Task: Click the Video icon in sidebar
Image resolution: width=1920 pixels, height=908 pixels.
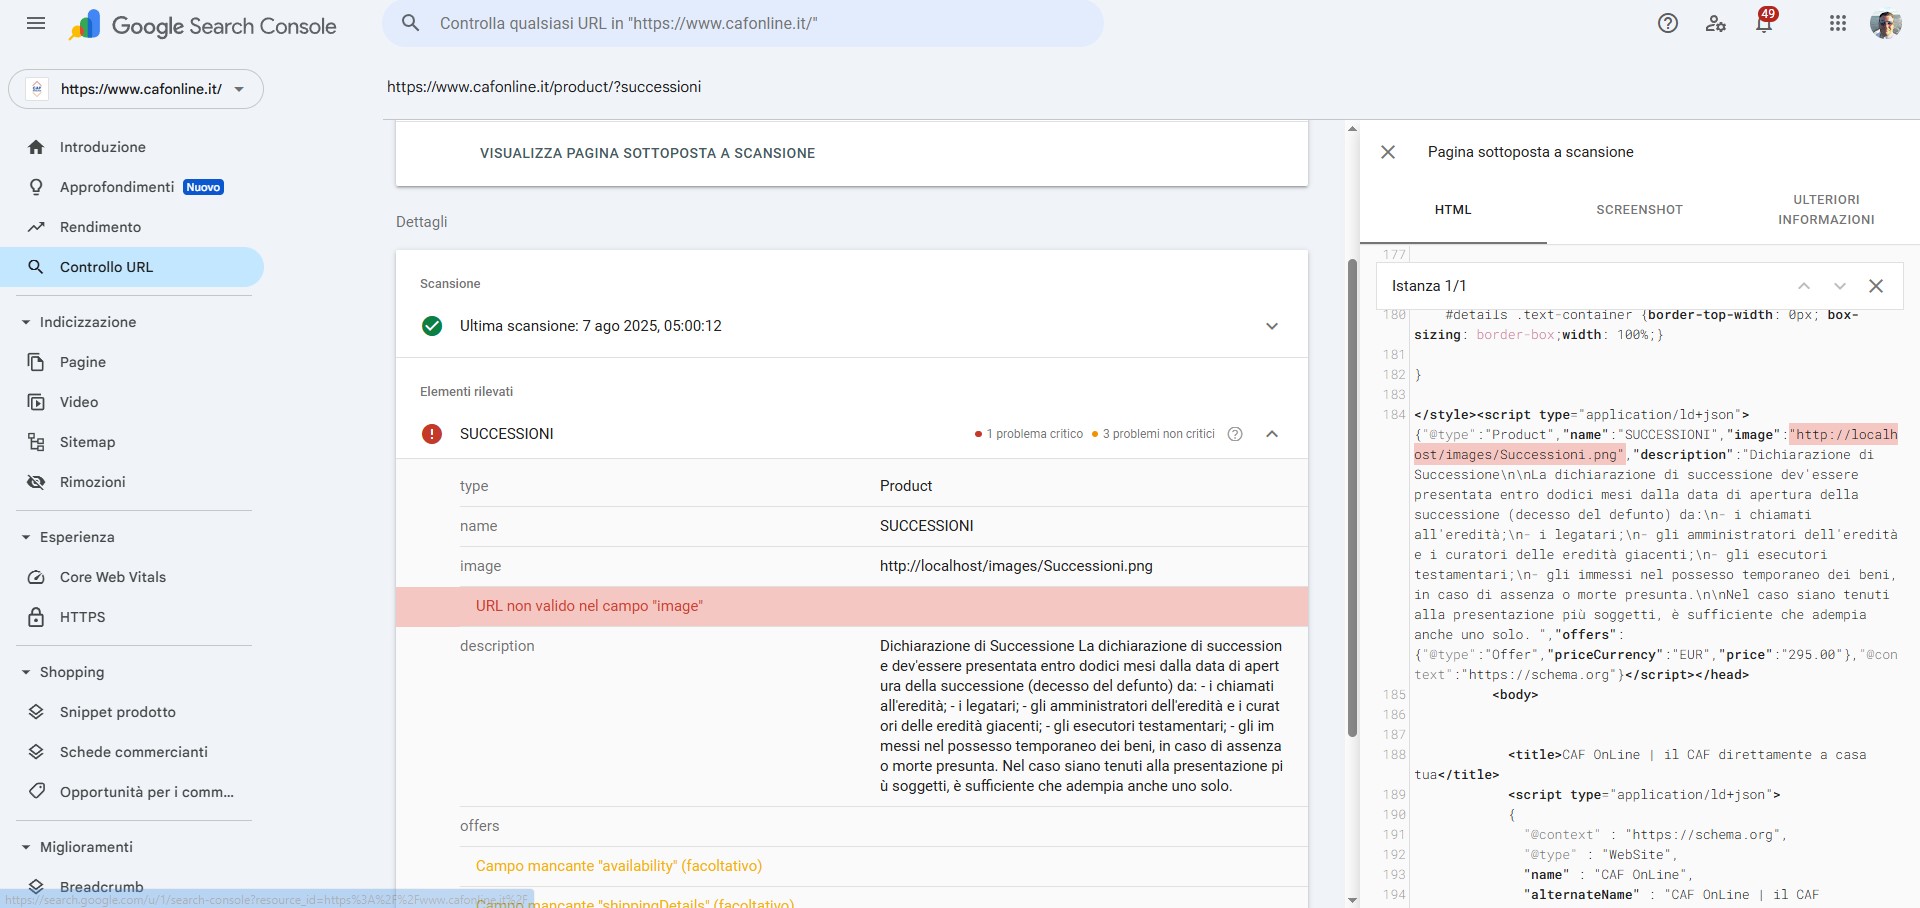Action: (x=36, y=402)
